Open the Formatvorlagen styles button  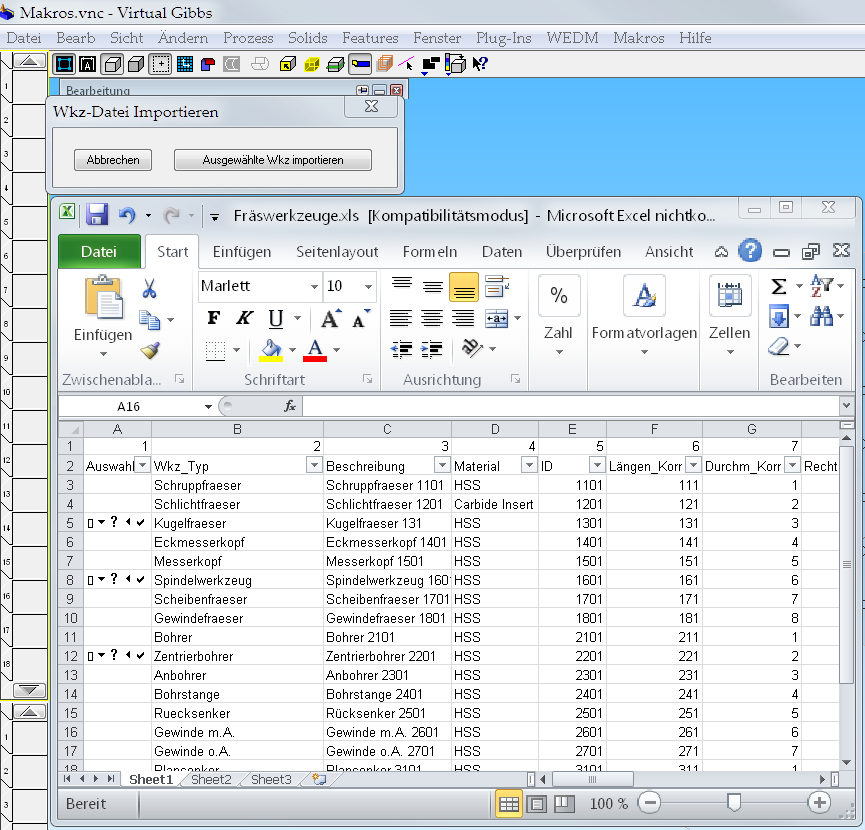click(644, 317)
